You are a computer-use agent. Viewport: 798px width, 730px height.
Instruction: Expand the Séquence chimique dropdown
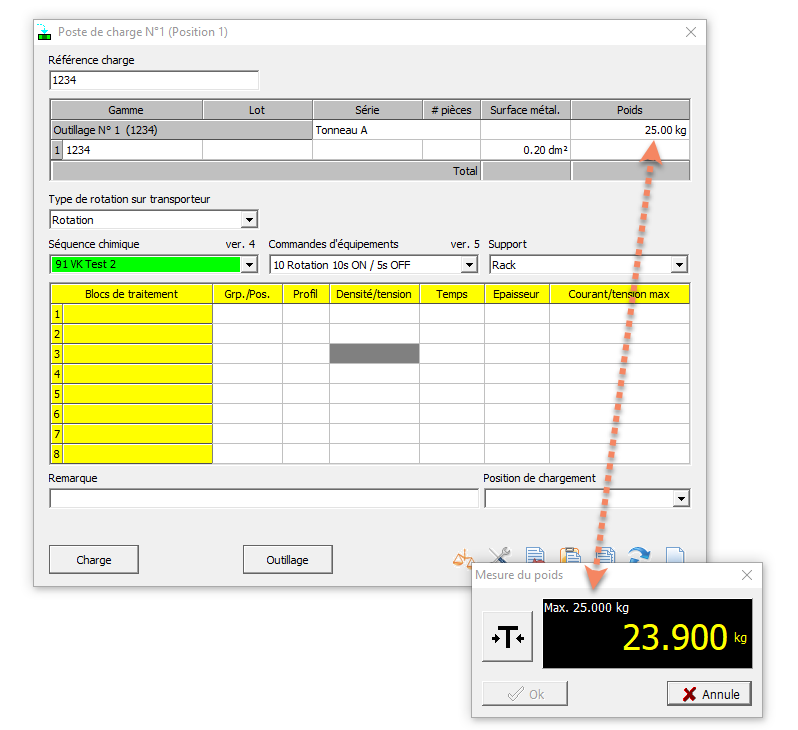point(249,265)
